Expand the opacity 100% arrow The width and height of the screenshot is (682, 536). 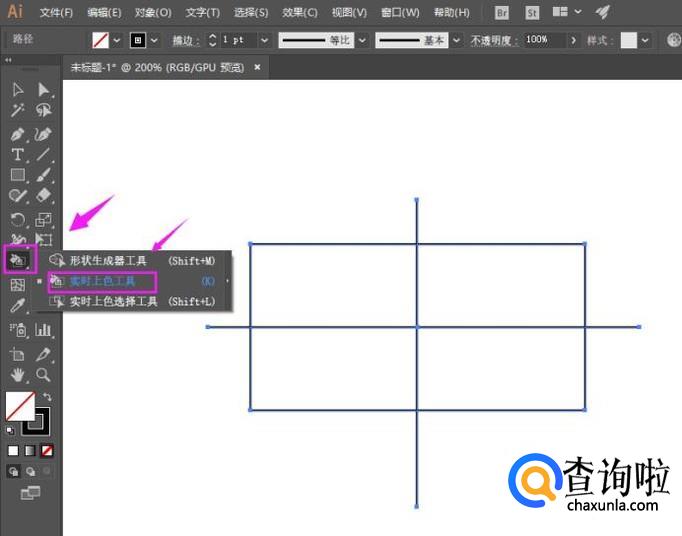coord(573,40)
